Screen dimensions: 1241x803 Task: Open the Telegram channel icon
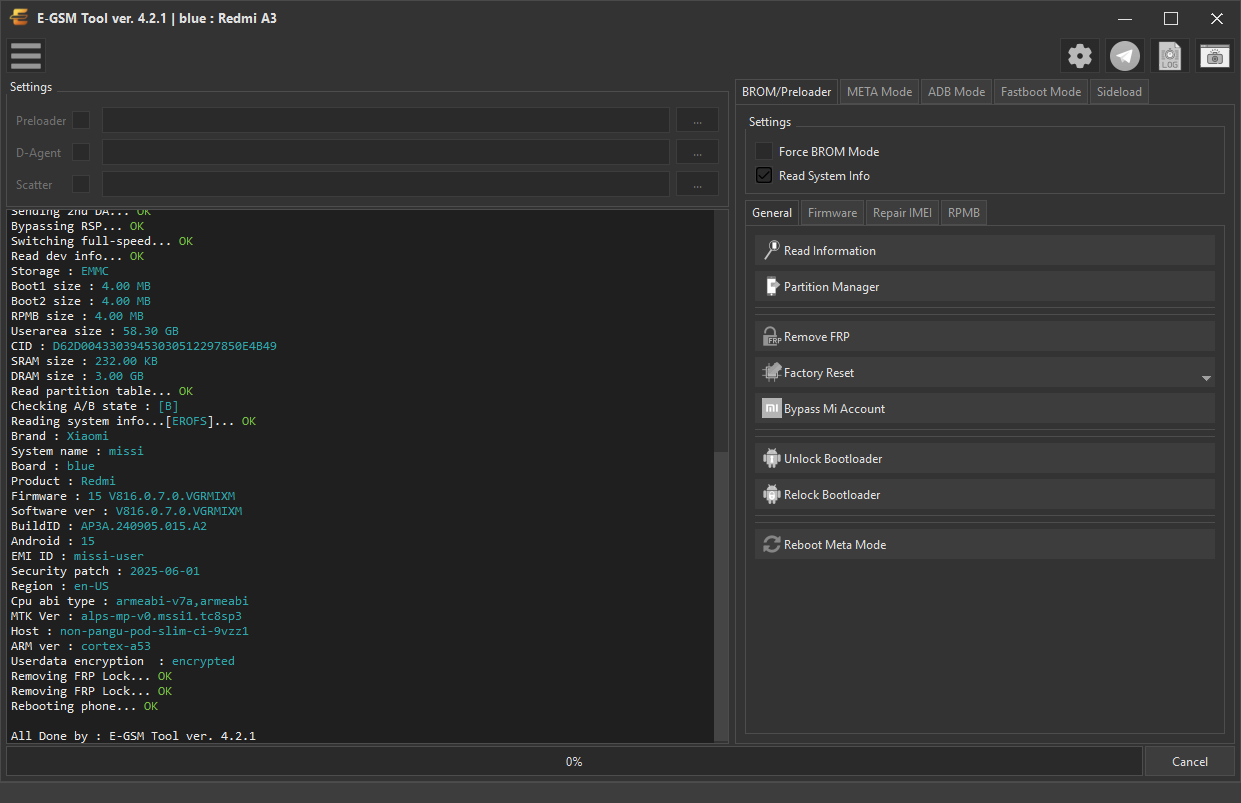(x=1125, y=56)
